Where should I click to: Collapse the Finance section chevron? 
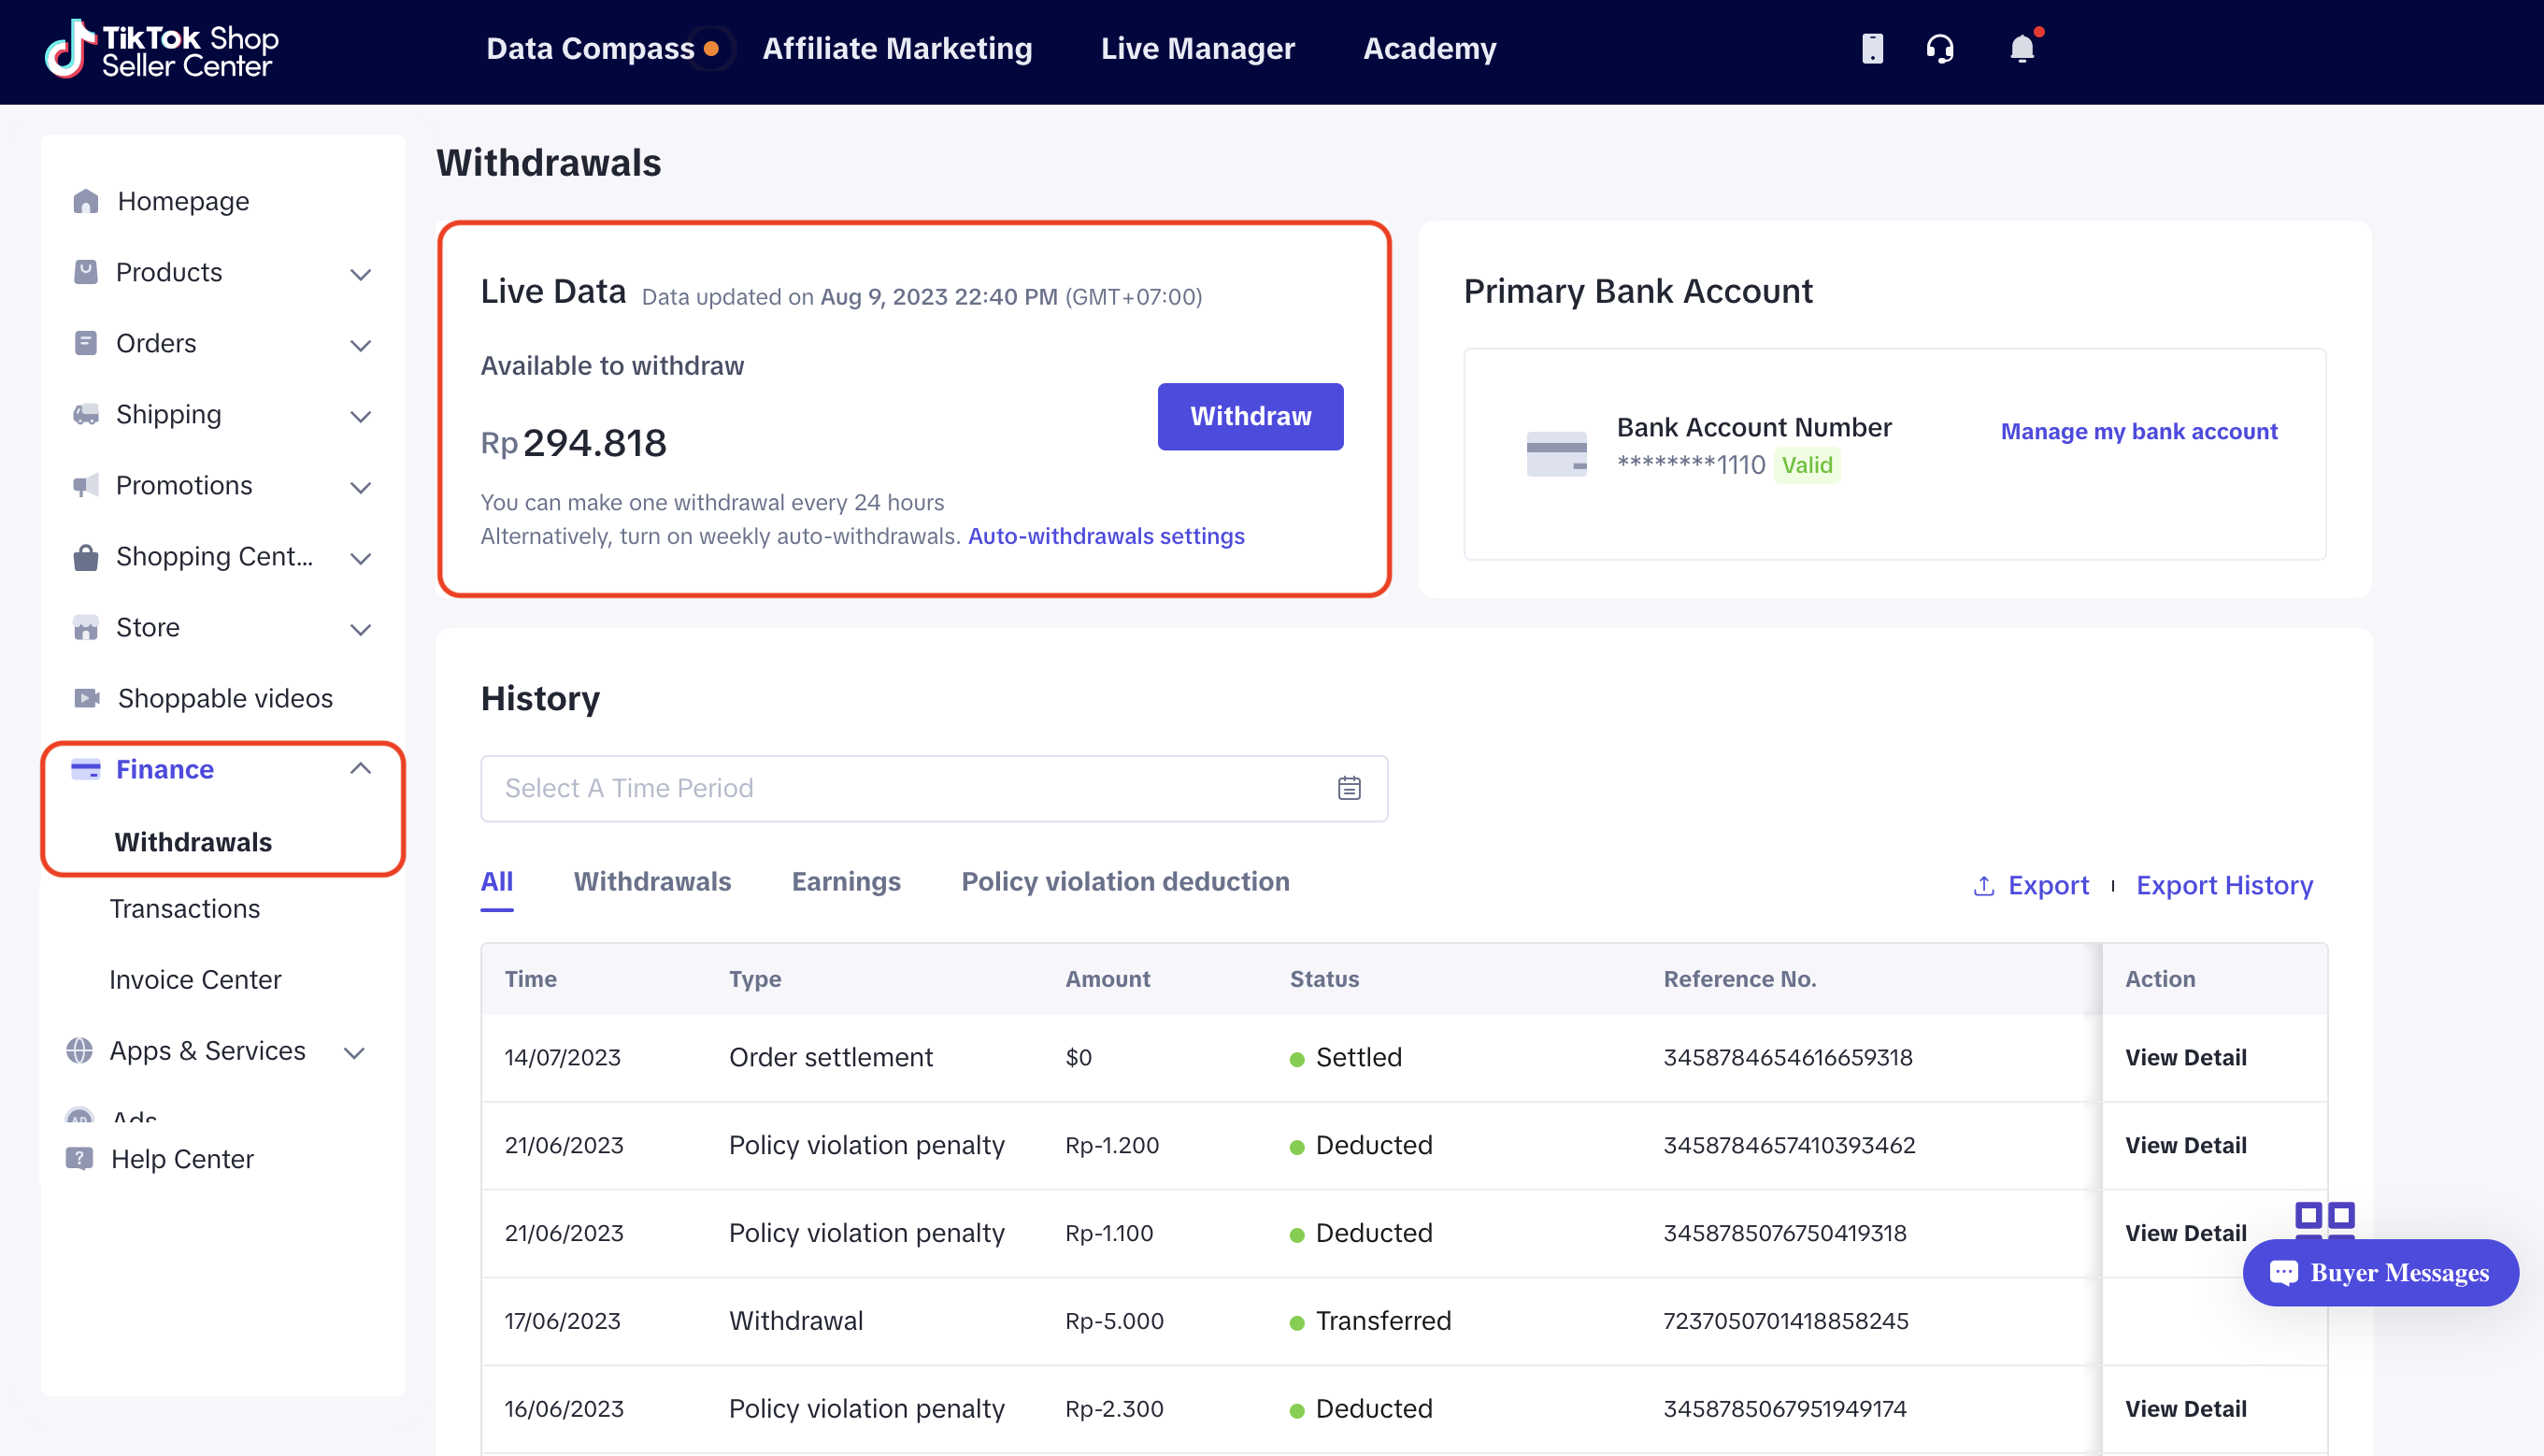(x=361, y=768)
